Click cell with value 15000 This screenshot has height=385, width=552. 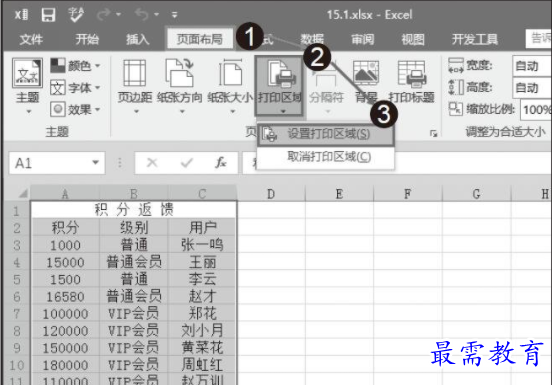click(65, 262)
